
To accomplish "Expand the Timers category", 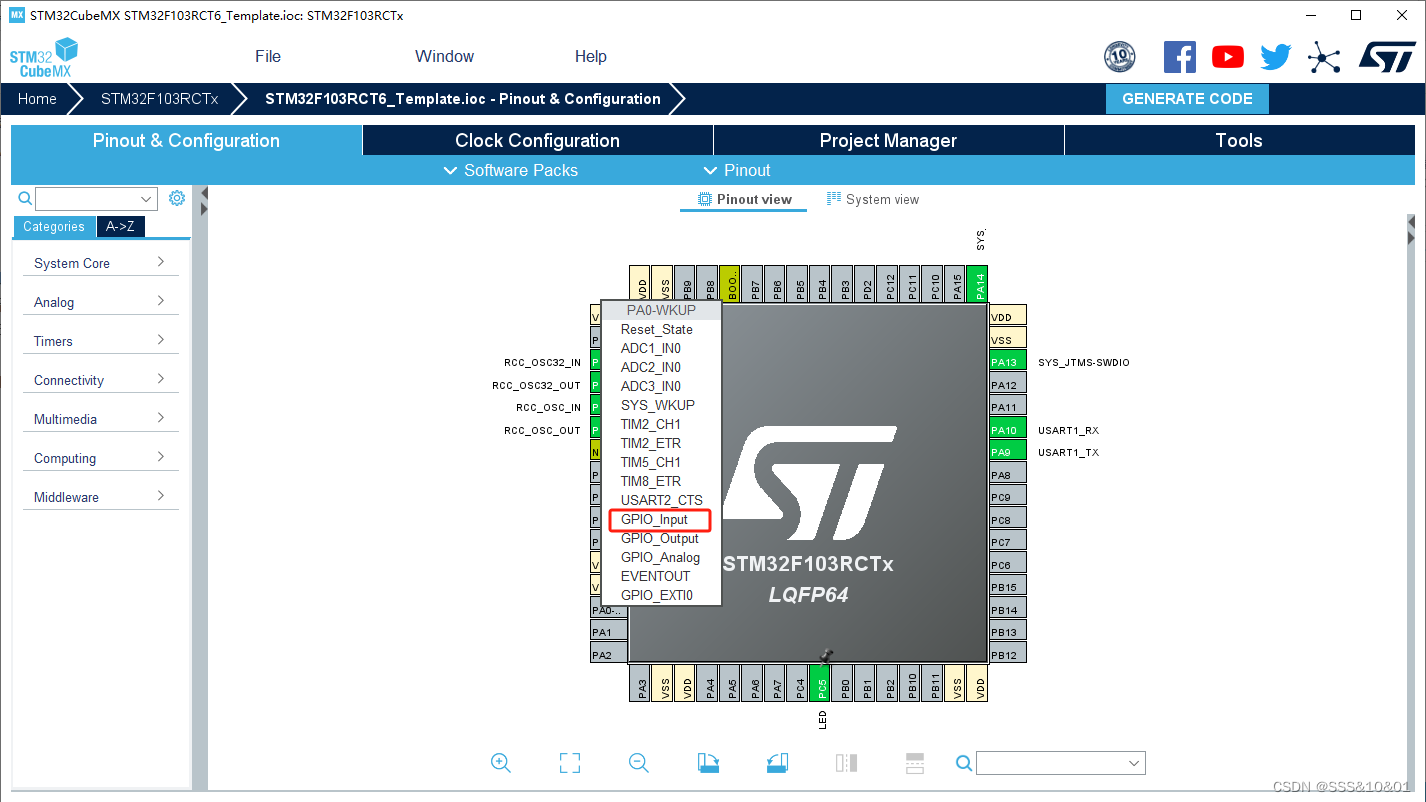I will tap(100, 341).
